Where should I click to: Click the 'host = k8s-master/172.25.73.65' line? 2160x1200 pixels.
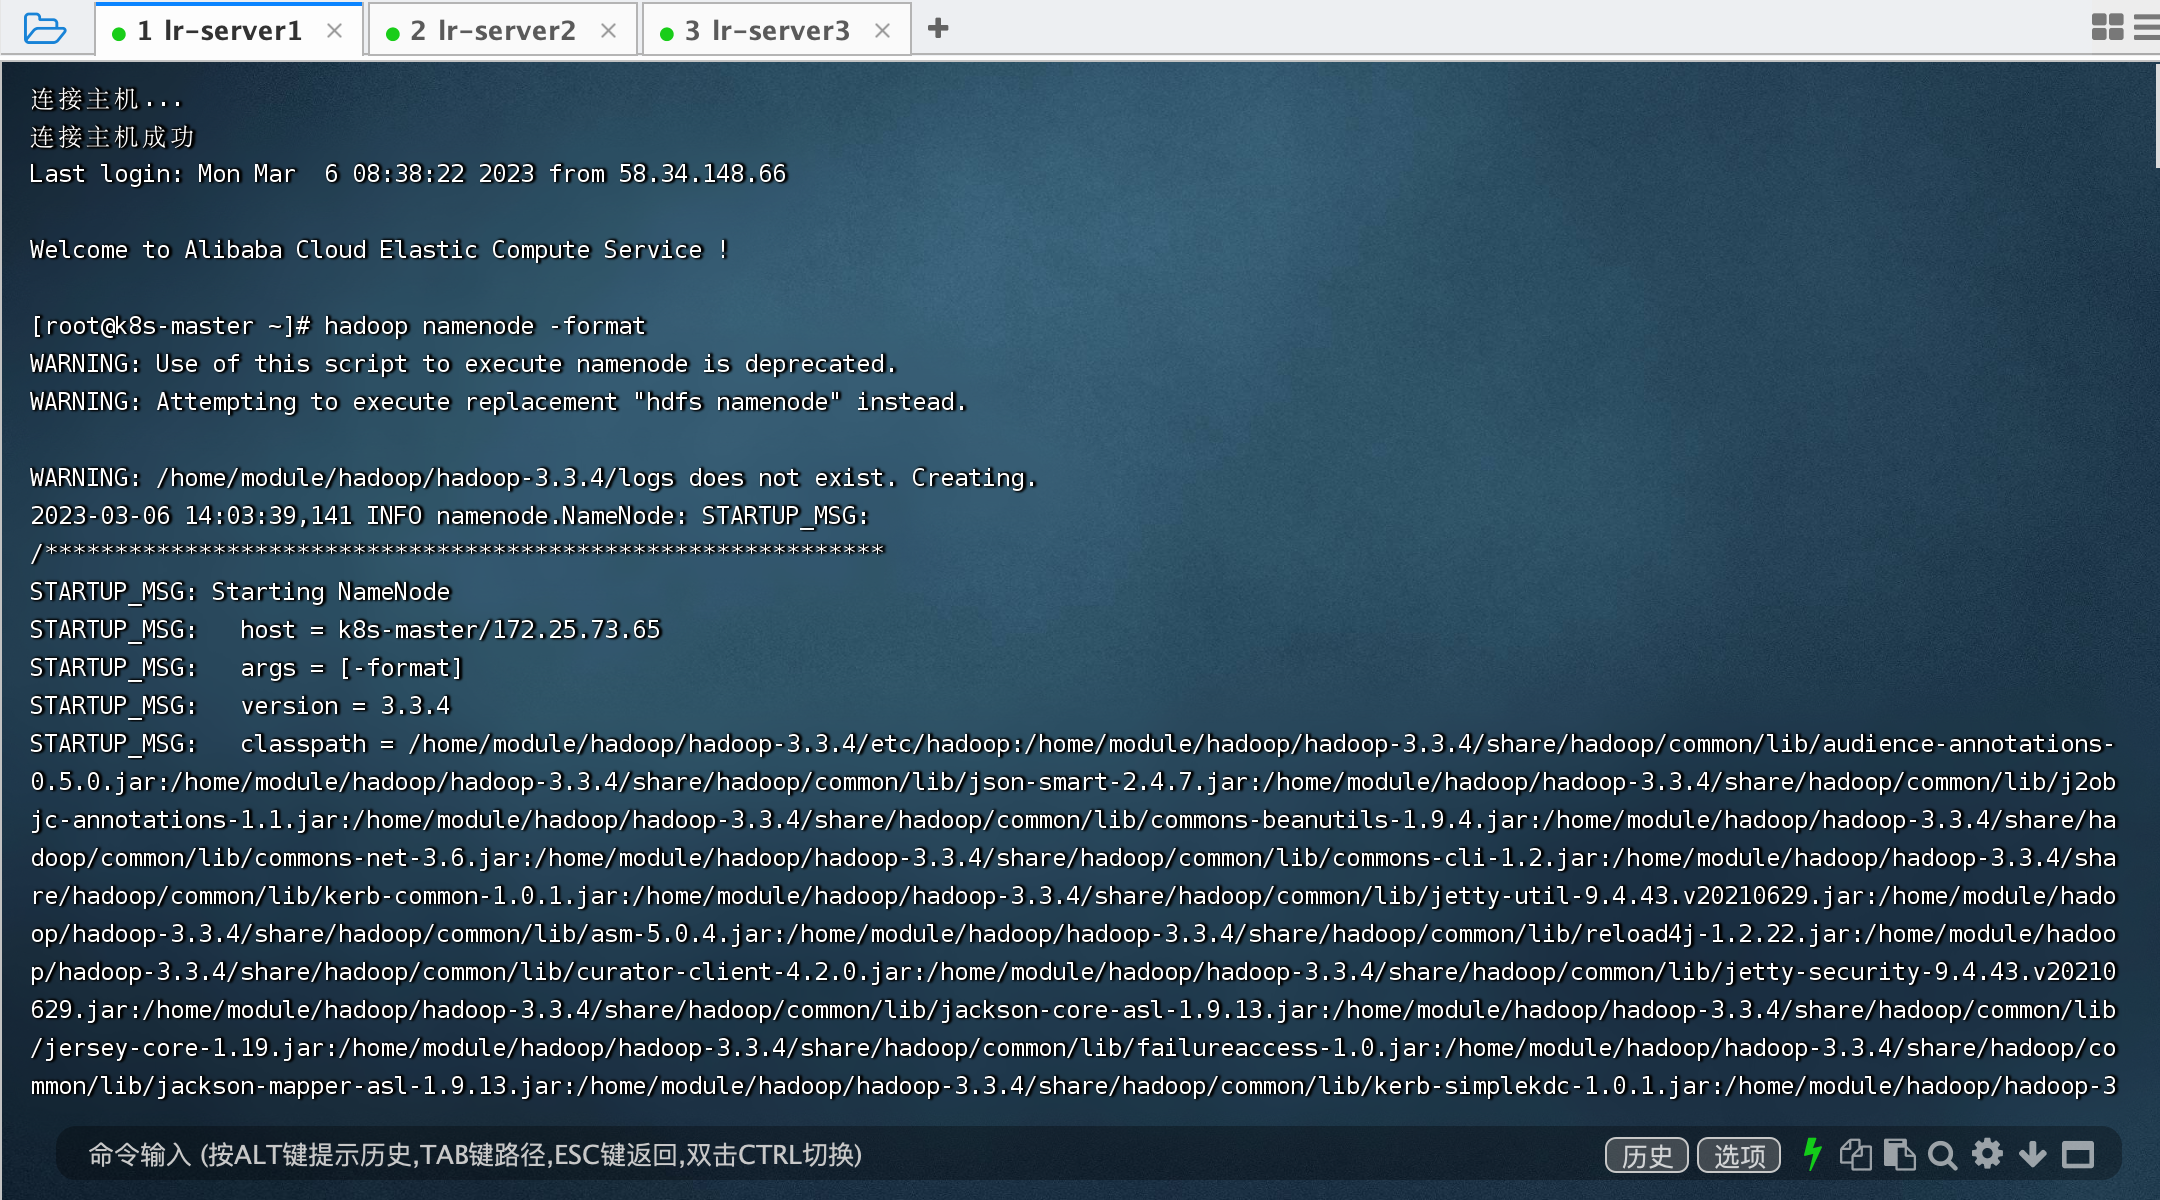click(345, 630)
